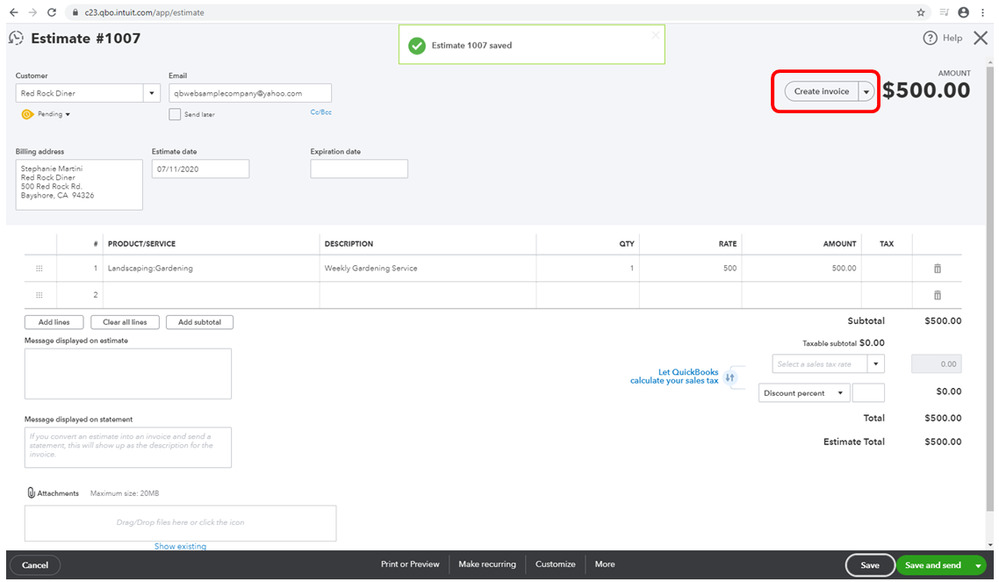The image size is (999, 582).
Task: Open the estimate history clock icon
Action: coord(16,38)
